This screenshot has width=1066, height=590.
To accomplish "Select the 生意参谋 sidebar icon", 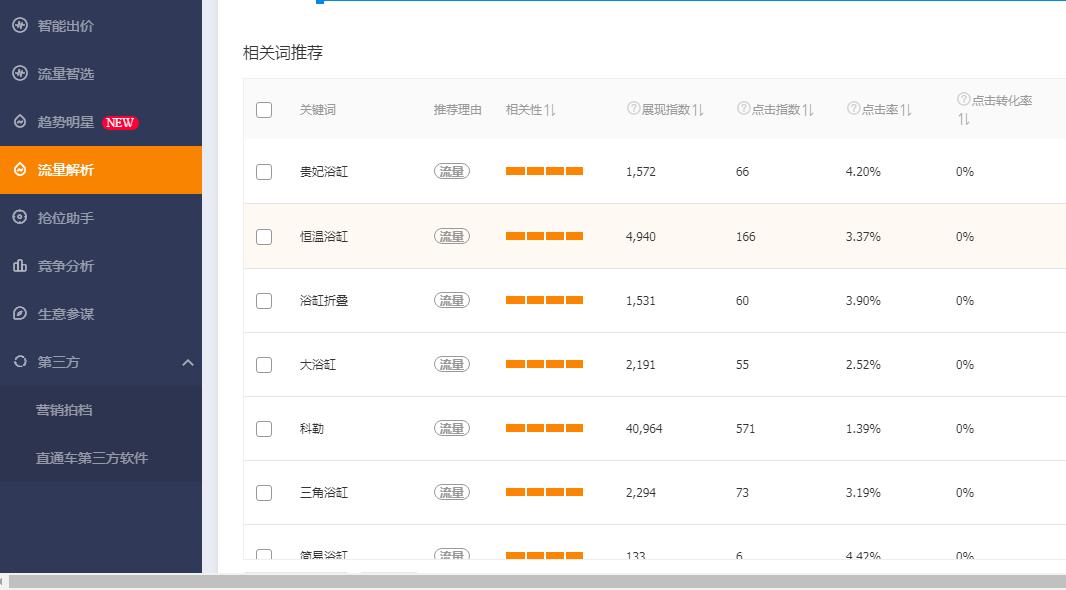I will tap(21, 314).
